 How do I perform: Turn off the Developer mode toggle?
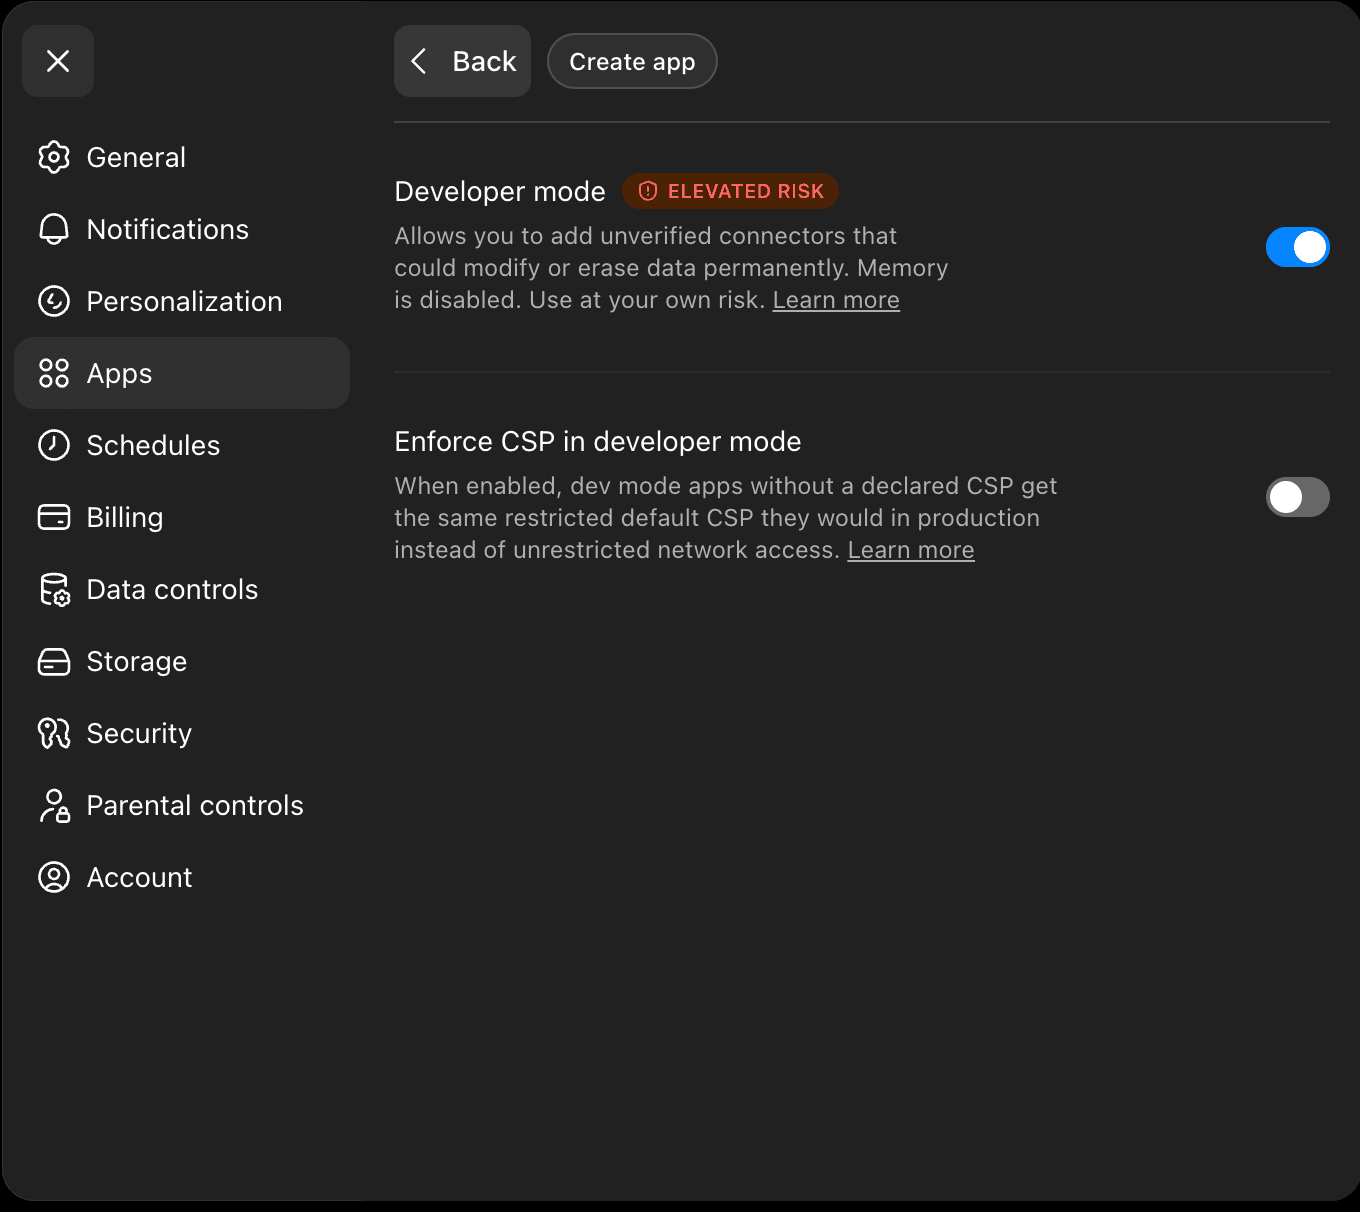1297,247
